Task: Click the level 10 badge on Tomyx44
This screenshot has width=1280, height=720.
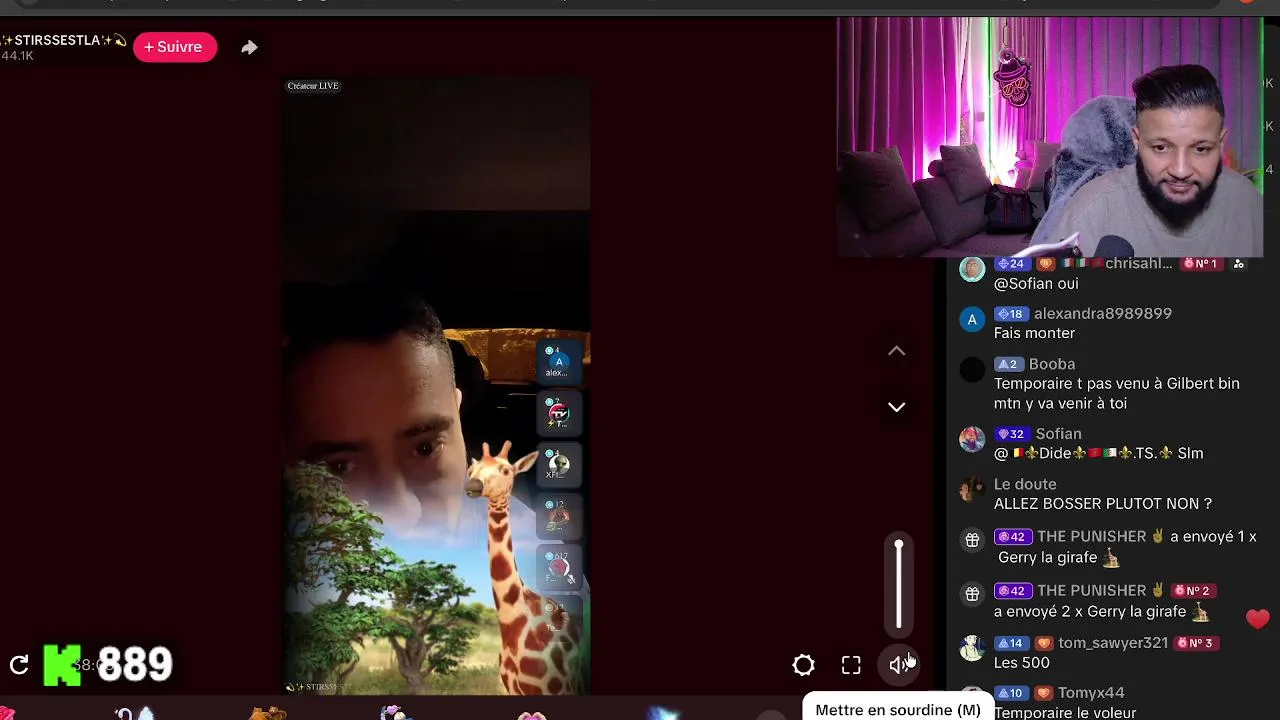Action: (1012, 693)
